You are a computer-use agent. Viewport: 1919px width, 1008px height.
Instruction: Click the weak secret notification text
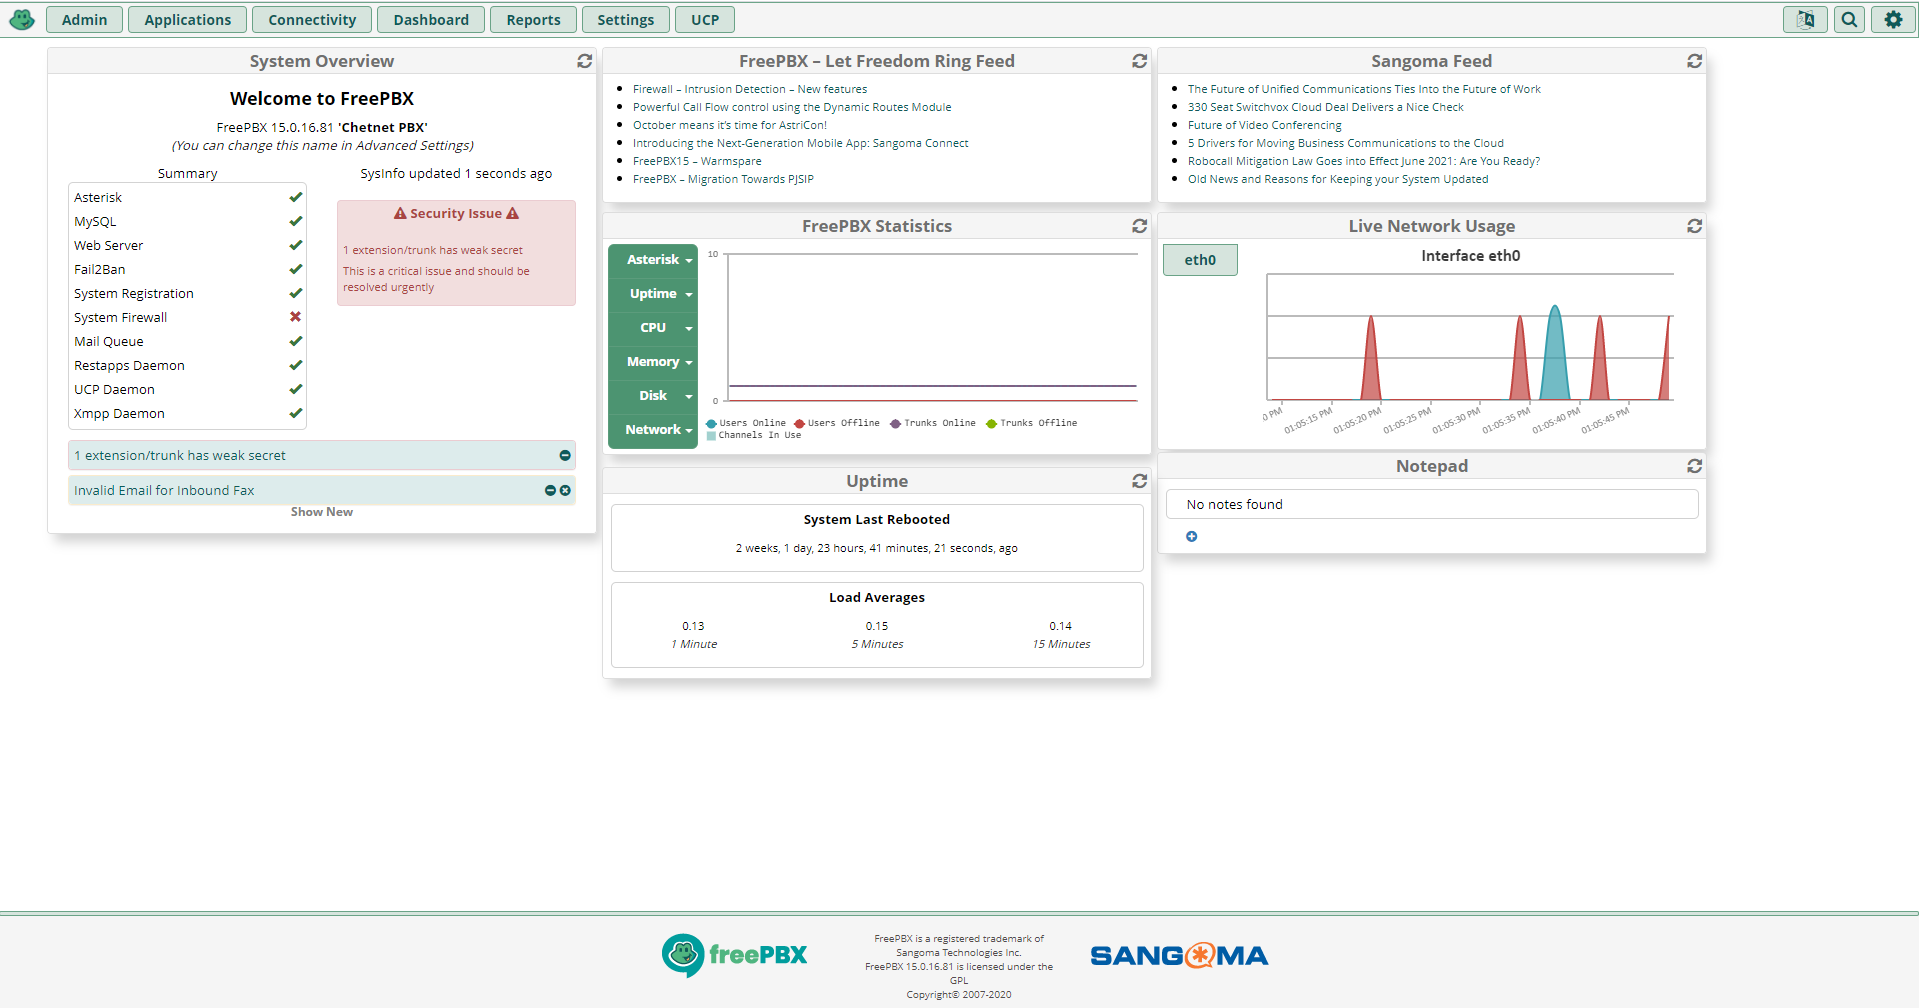180,455
